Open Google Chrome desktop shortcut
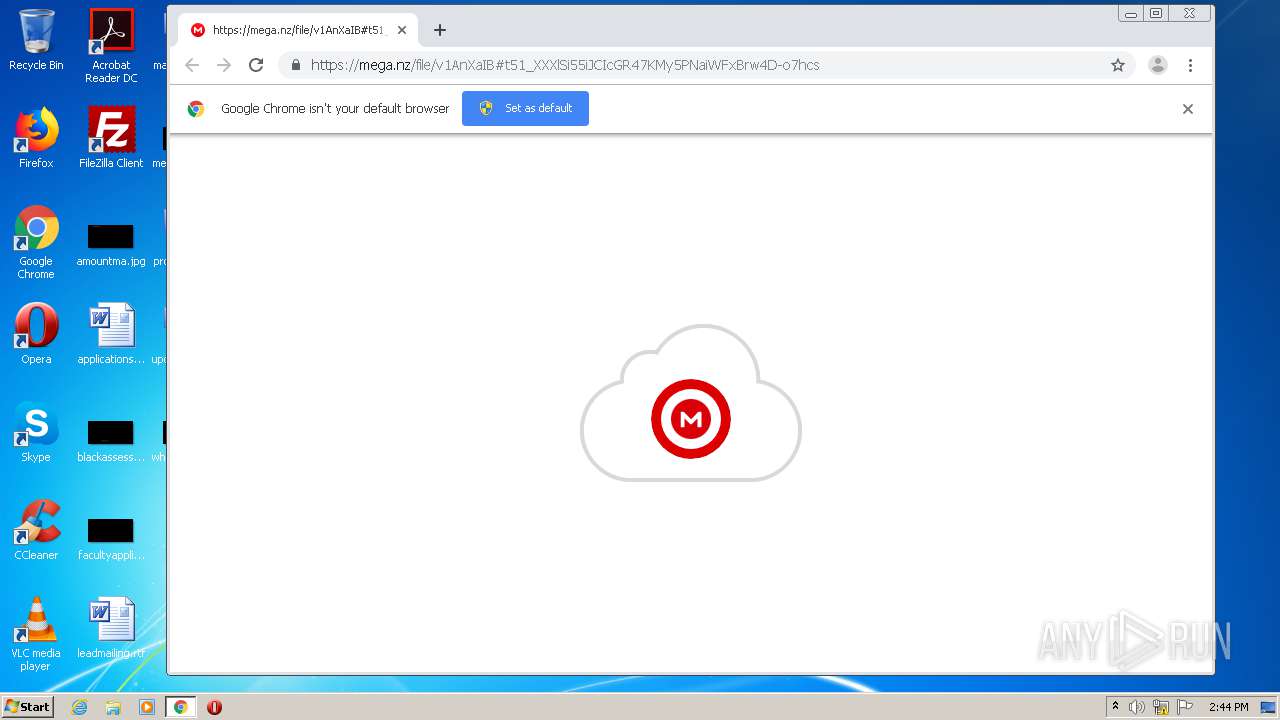 click(x=36, y=242)
